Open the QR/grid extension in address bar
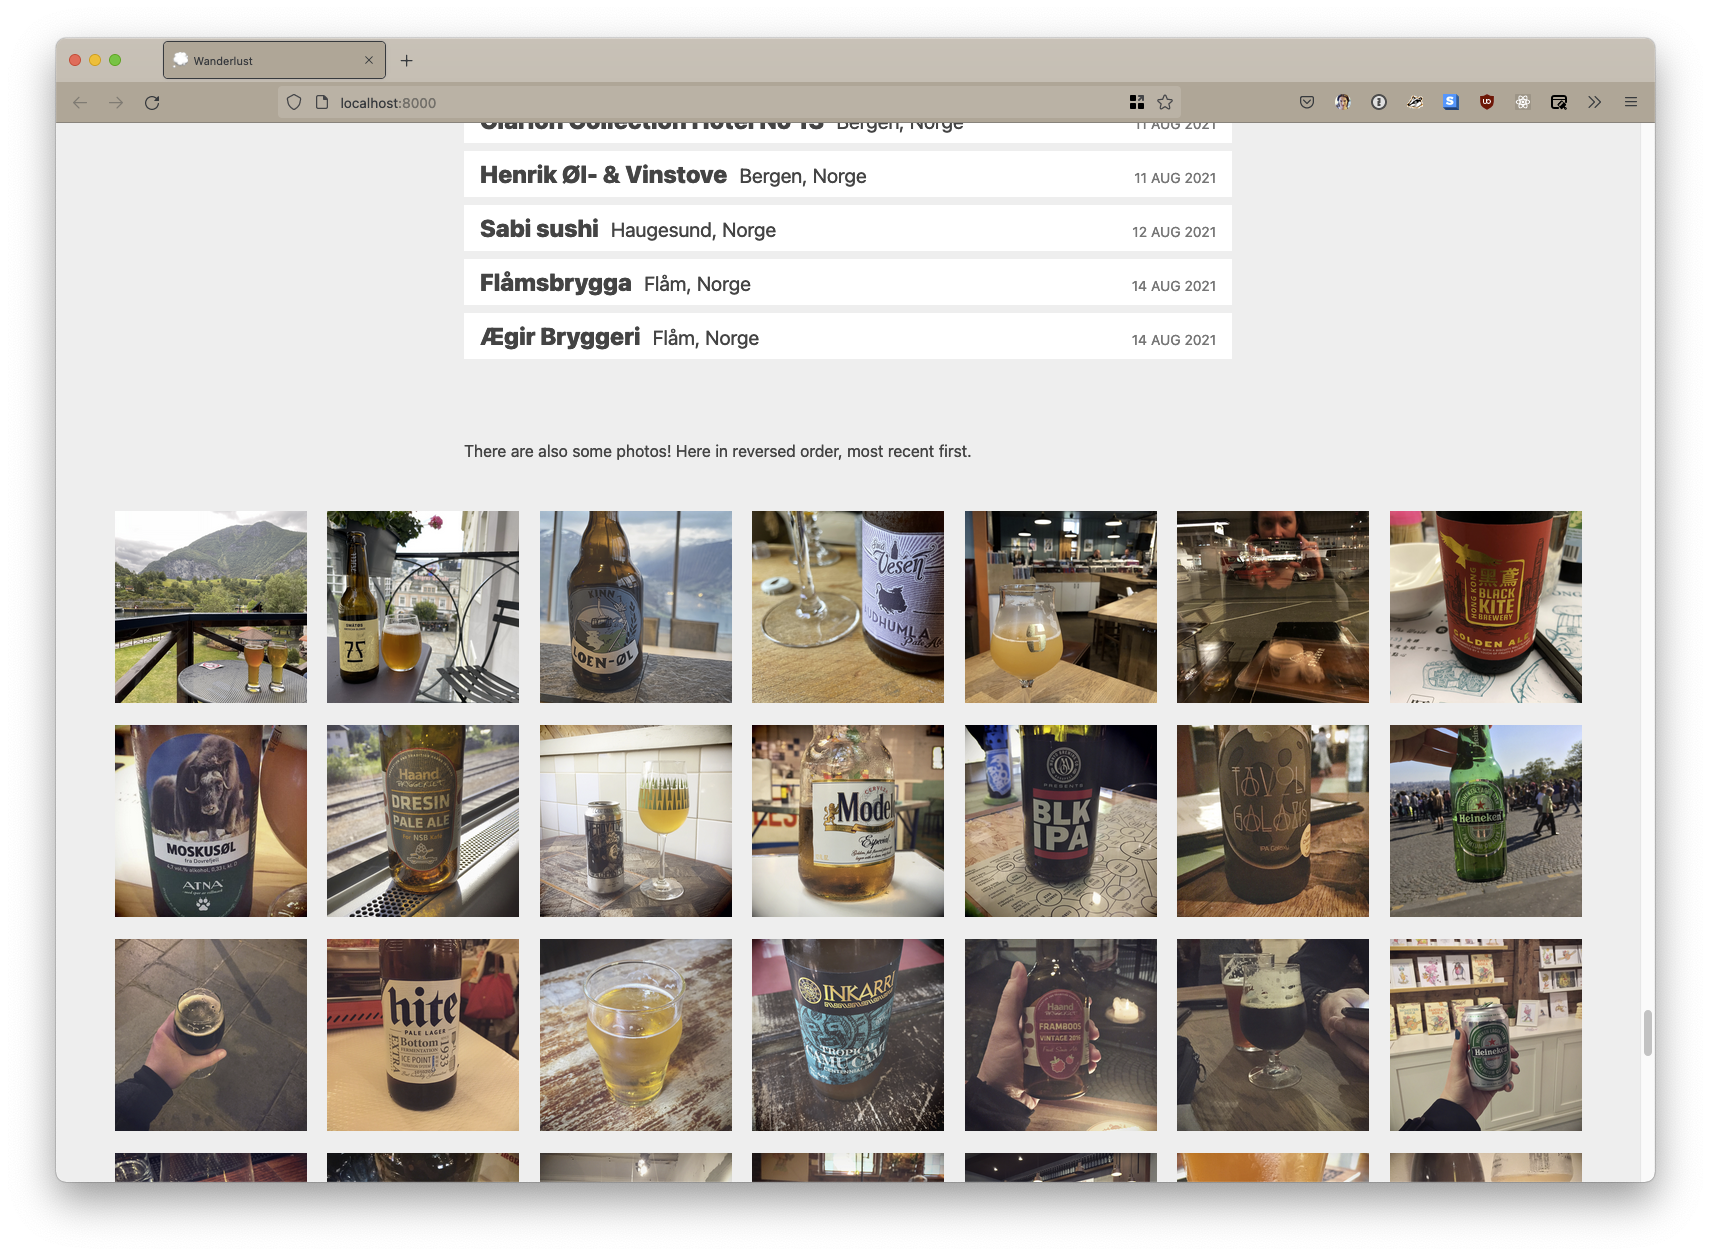The width and height of the screenshot is (1711, 1256). pos(1137,102)
